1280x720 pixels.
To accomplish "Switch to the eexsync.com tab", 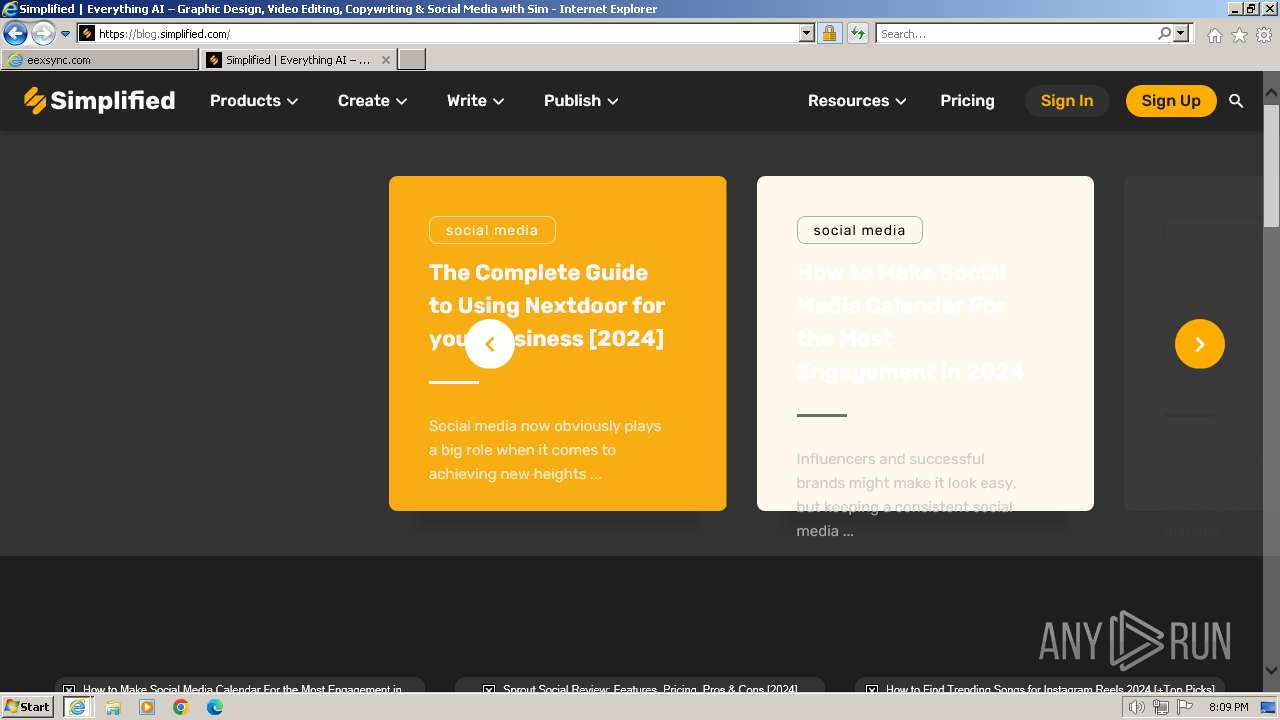I will 100,60.
